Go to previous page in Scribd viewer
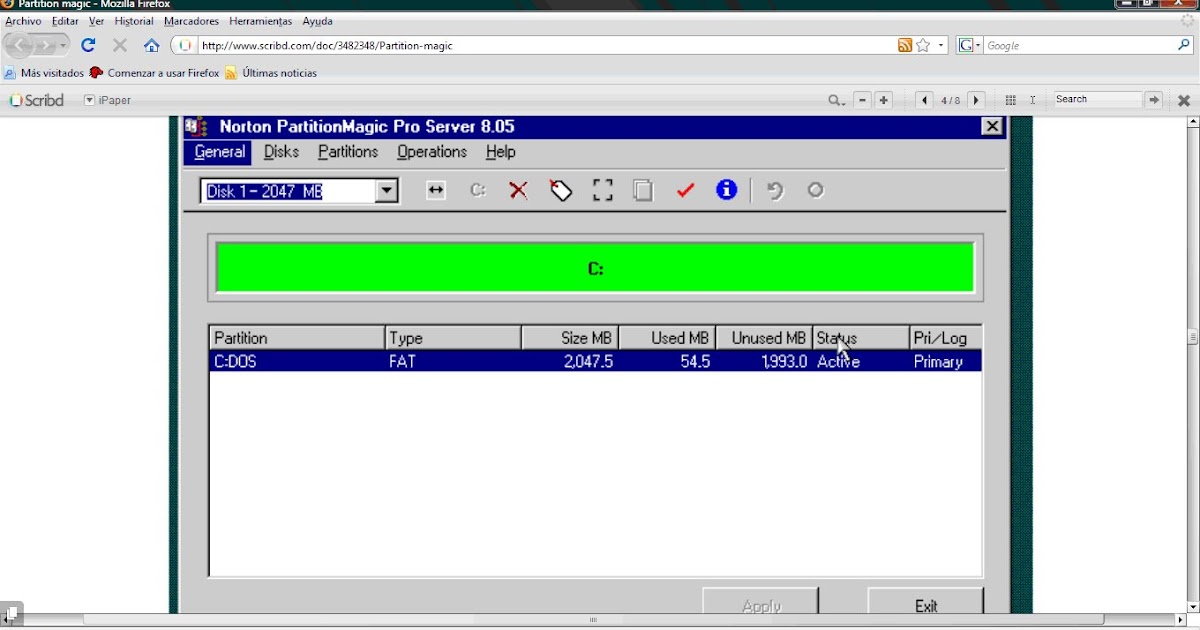This screenshot has height=630, width=1200. tap(925, 100)
